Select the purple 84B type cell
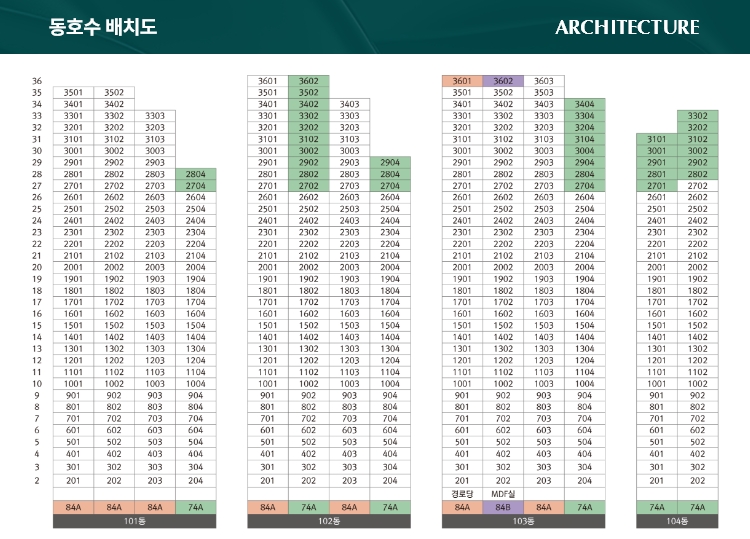The width and height of the screenshot is (750, 539). pos(502,508)
